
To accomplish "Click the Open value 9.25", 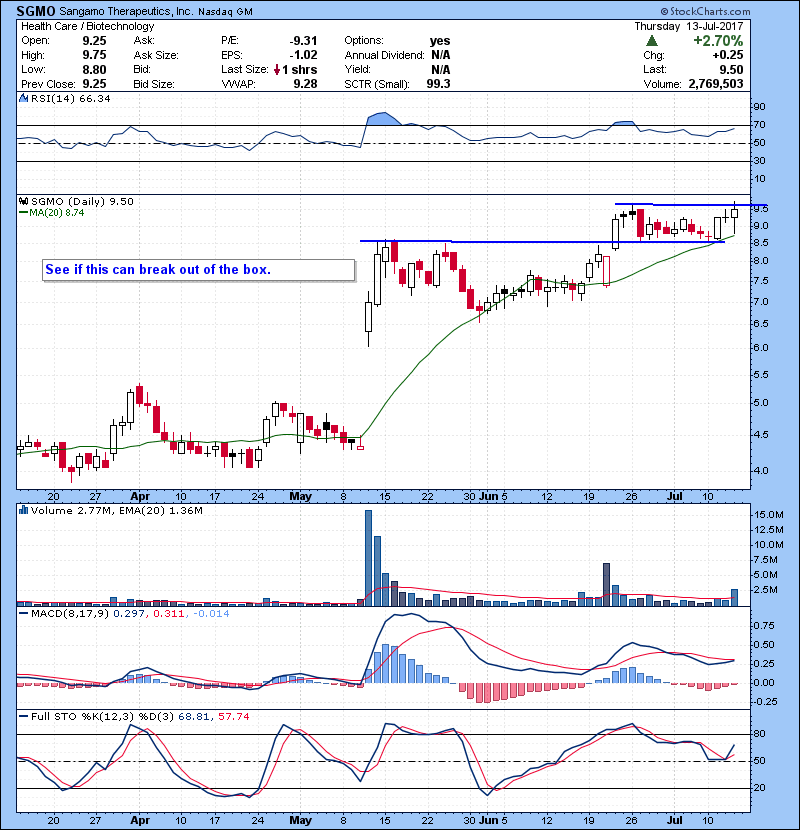I will coord(94,41).
